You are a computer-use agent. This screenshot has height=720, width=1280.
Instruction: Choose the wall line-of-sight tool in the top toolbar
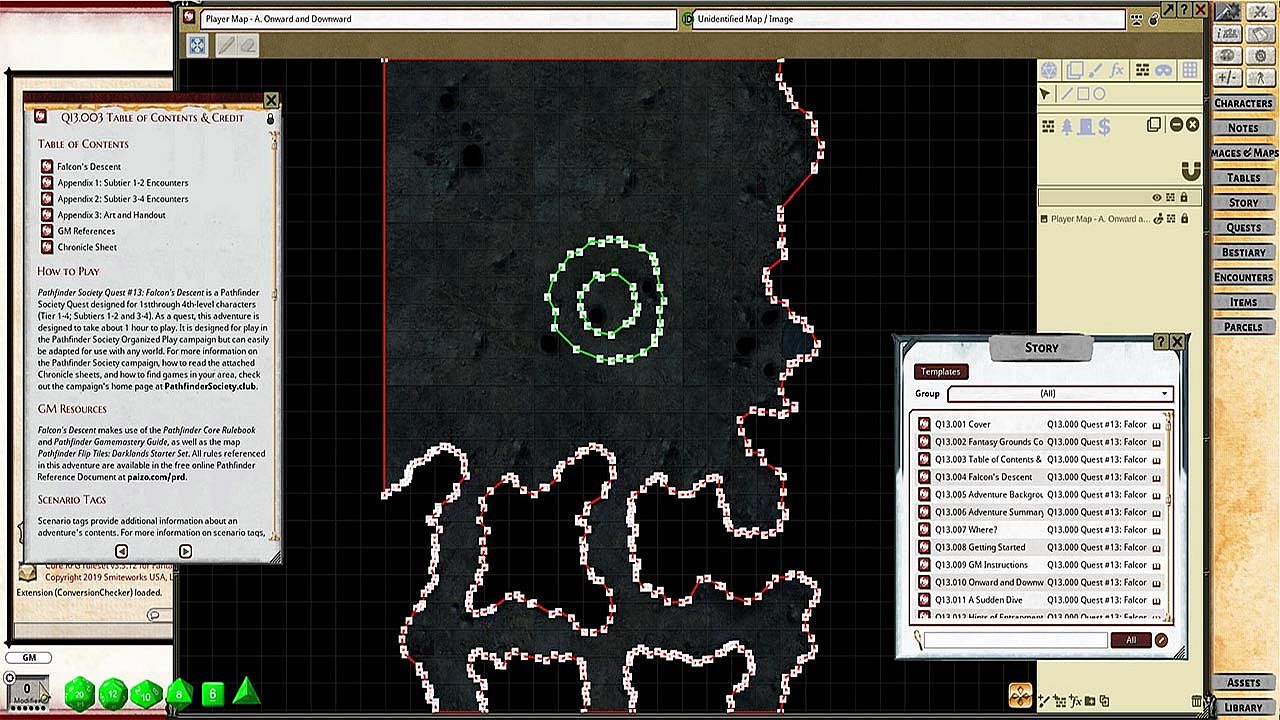point(1142,70)
